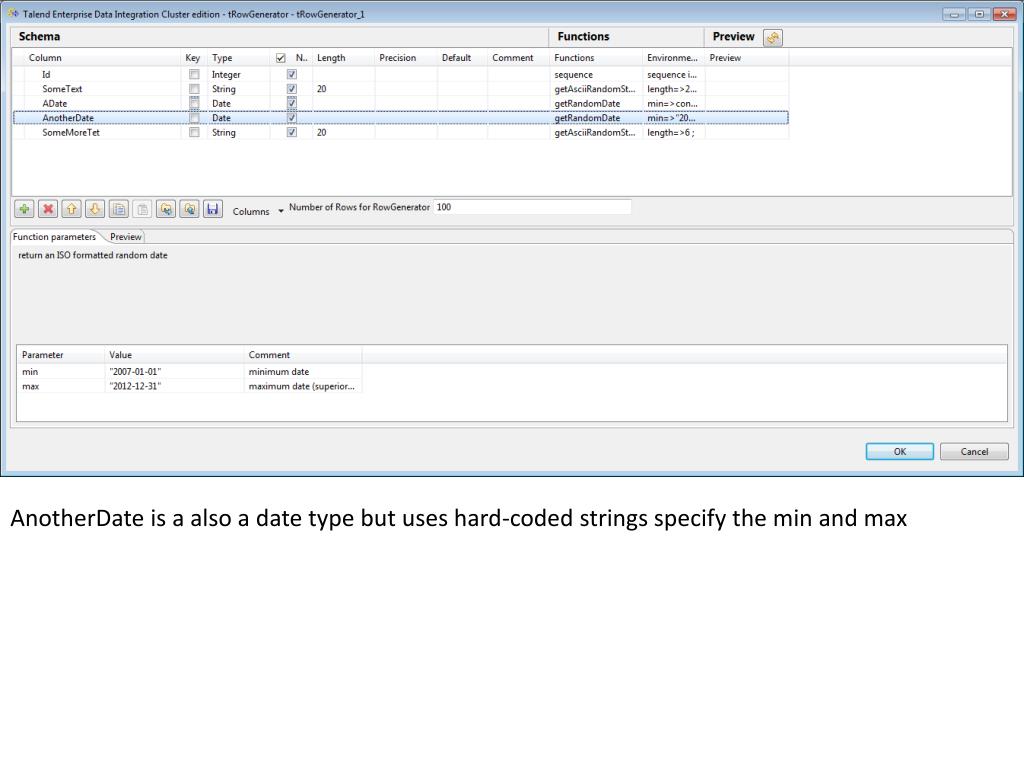Edit the max parameter value "2012-12-31"
Viewport: 1024px width, 768px height.
(x=174, y=386)
